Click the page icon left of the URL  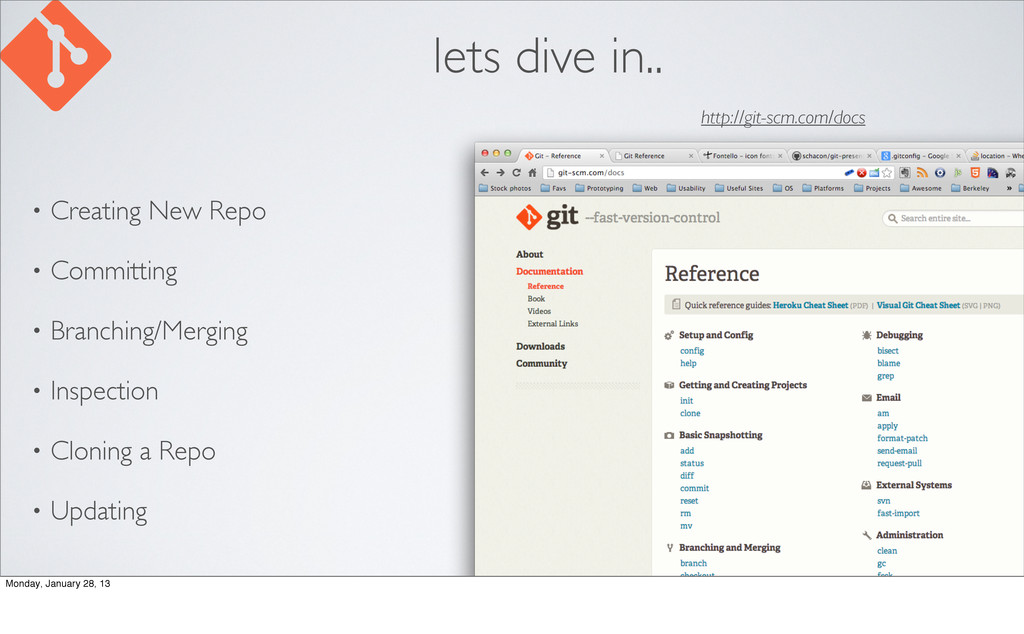(x=550, y=173)
